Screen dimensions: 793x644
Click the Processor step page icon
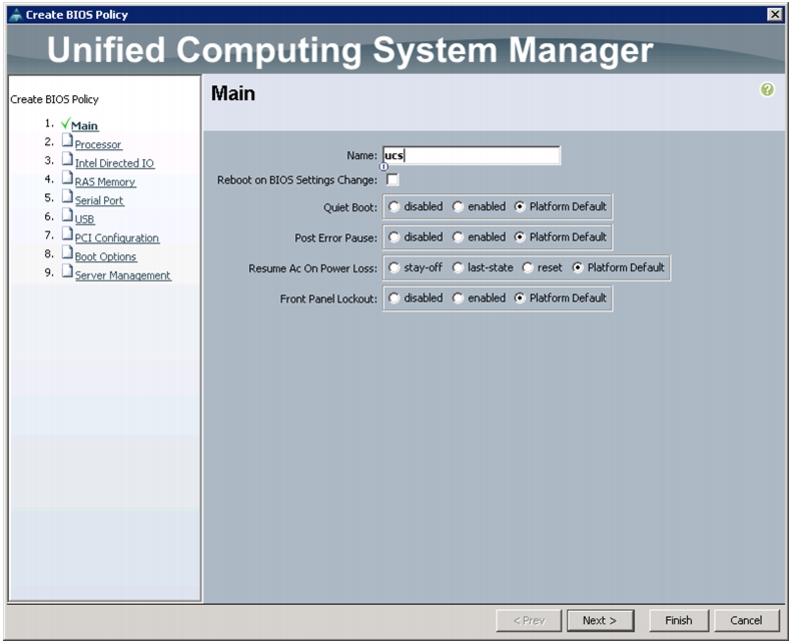pos(67,140)
